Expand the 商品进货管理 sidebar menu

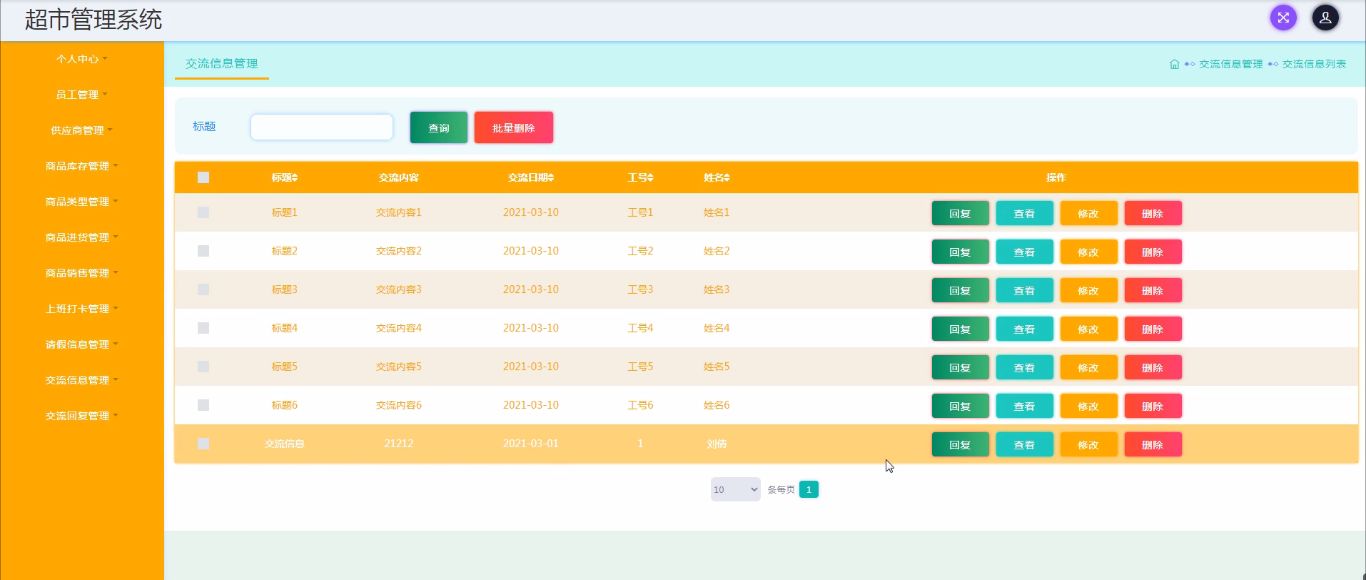point(82,238)
